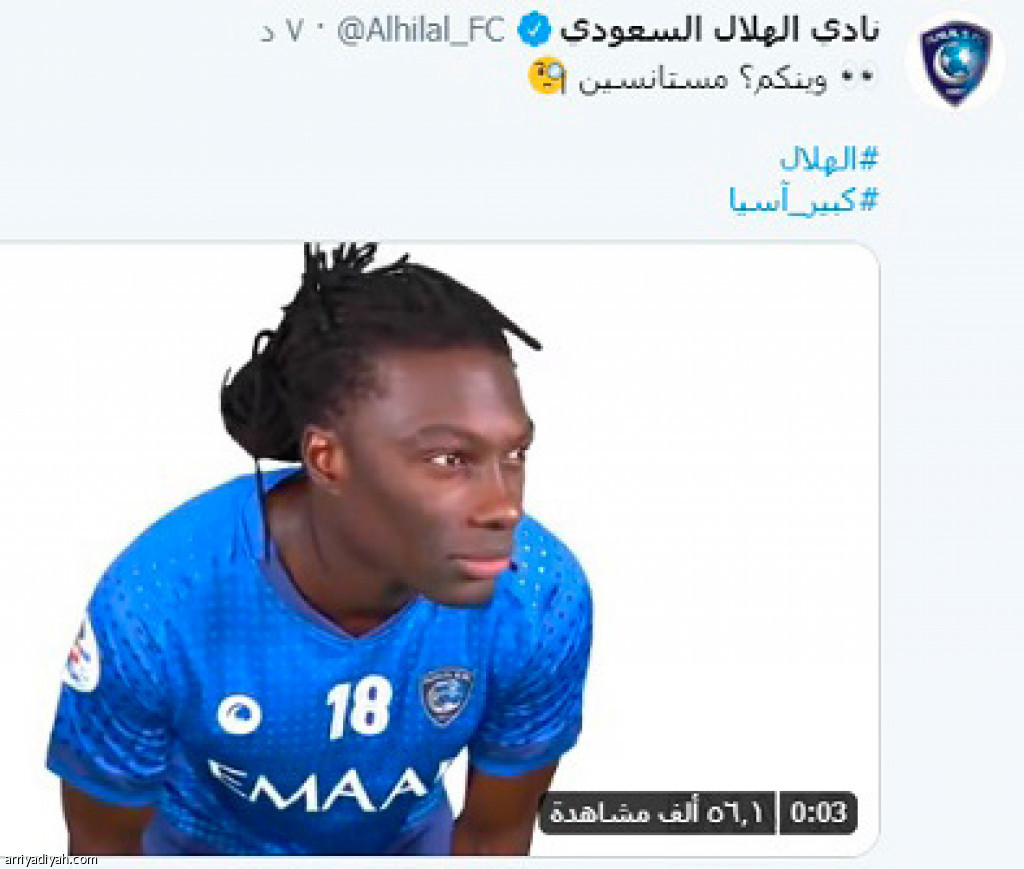Click the league sleeve patch on jersey
The height and width of the screenshot is (869, 1024).
click(82, 654)
